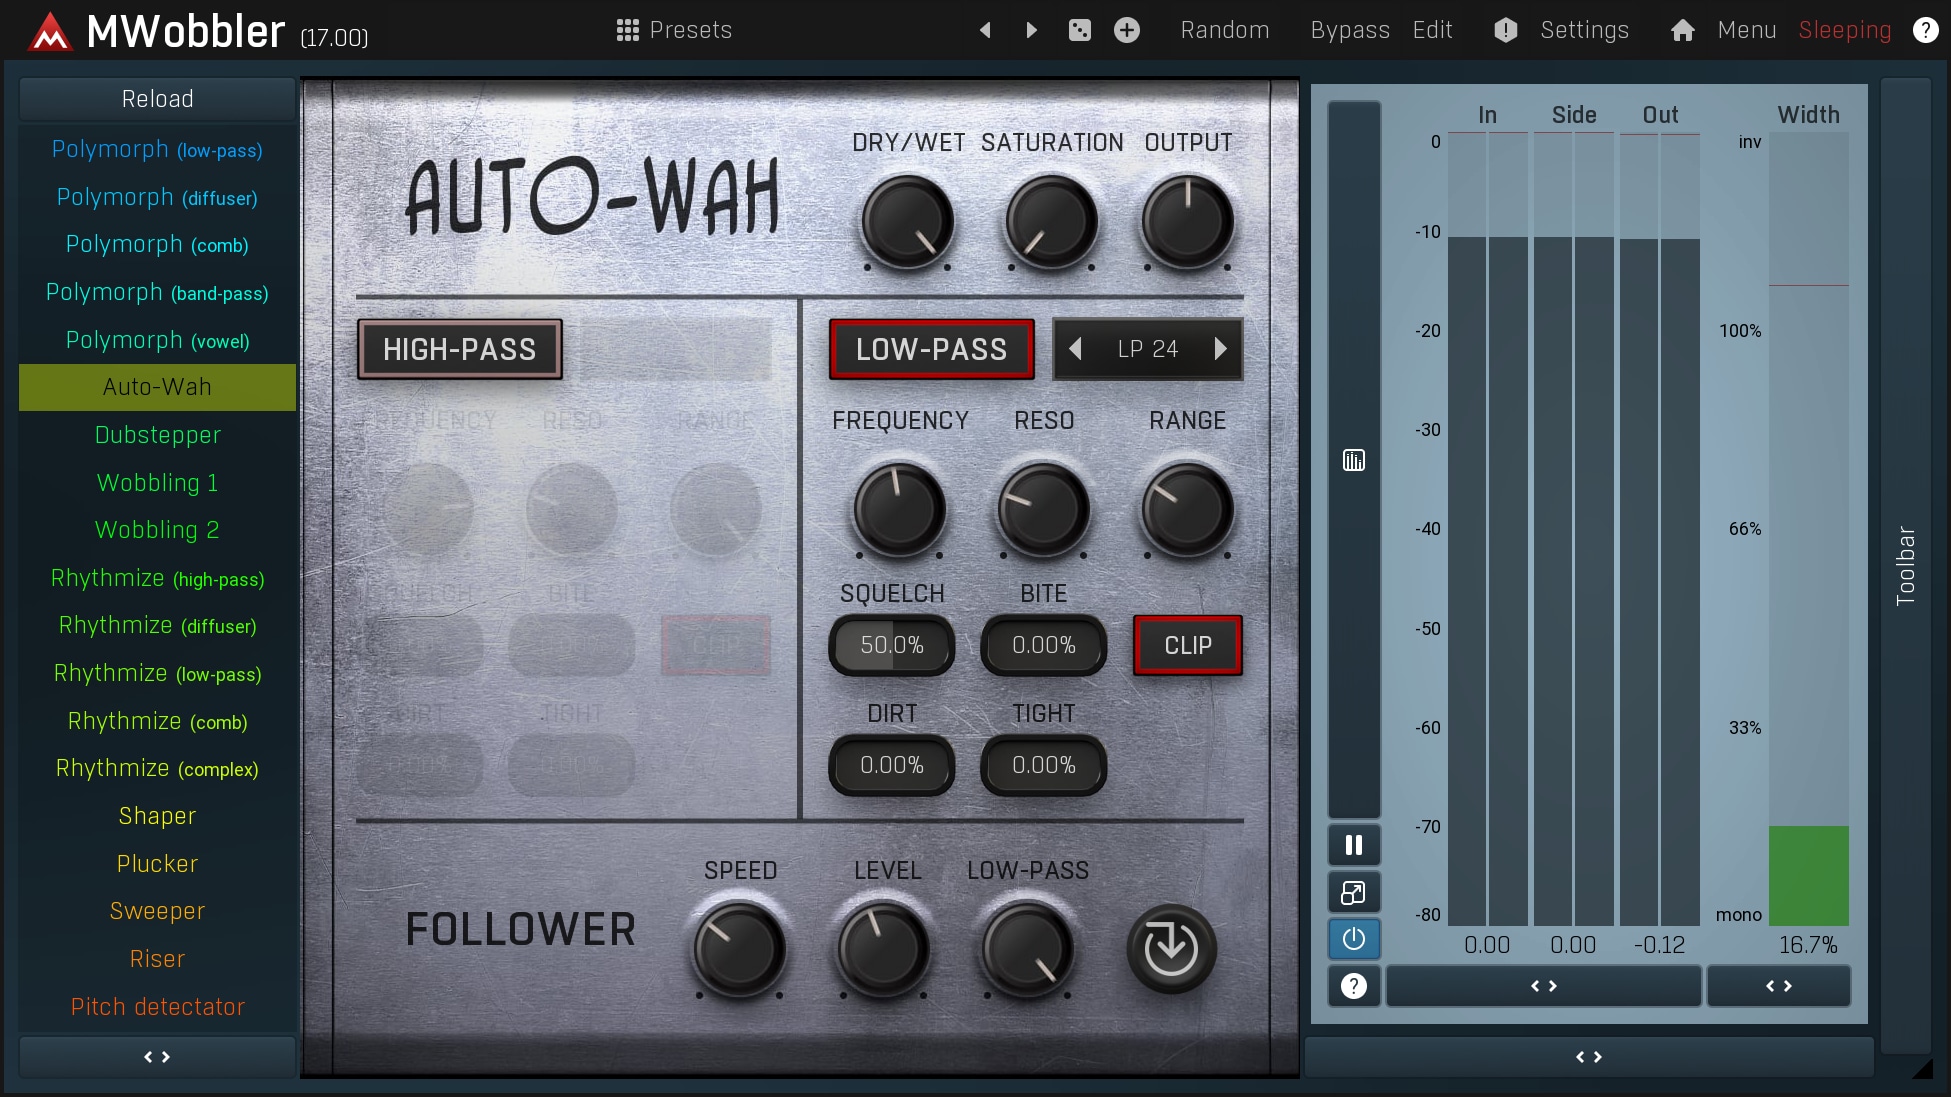Image resolution: width=1951 pixels, height=1097 pixels.
Task: Click the randomize dice icon in header
Action: coord(1079,30)
